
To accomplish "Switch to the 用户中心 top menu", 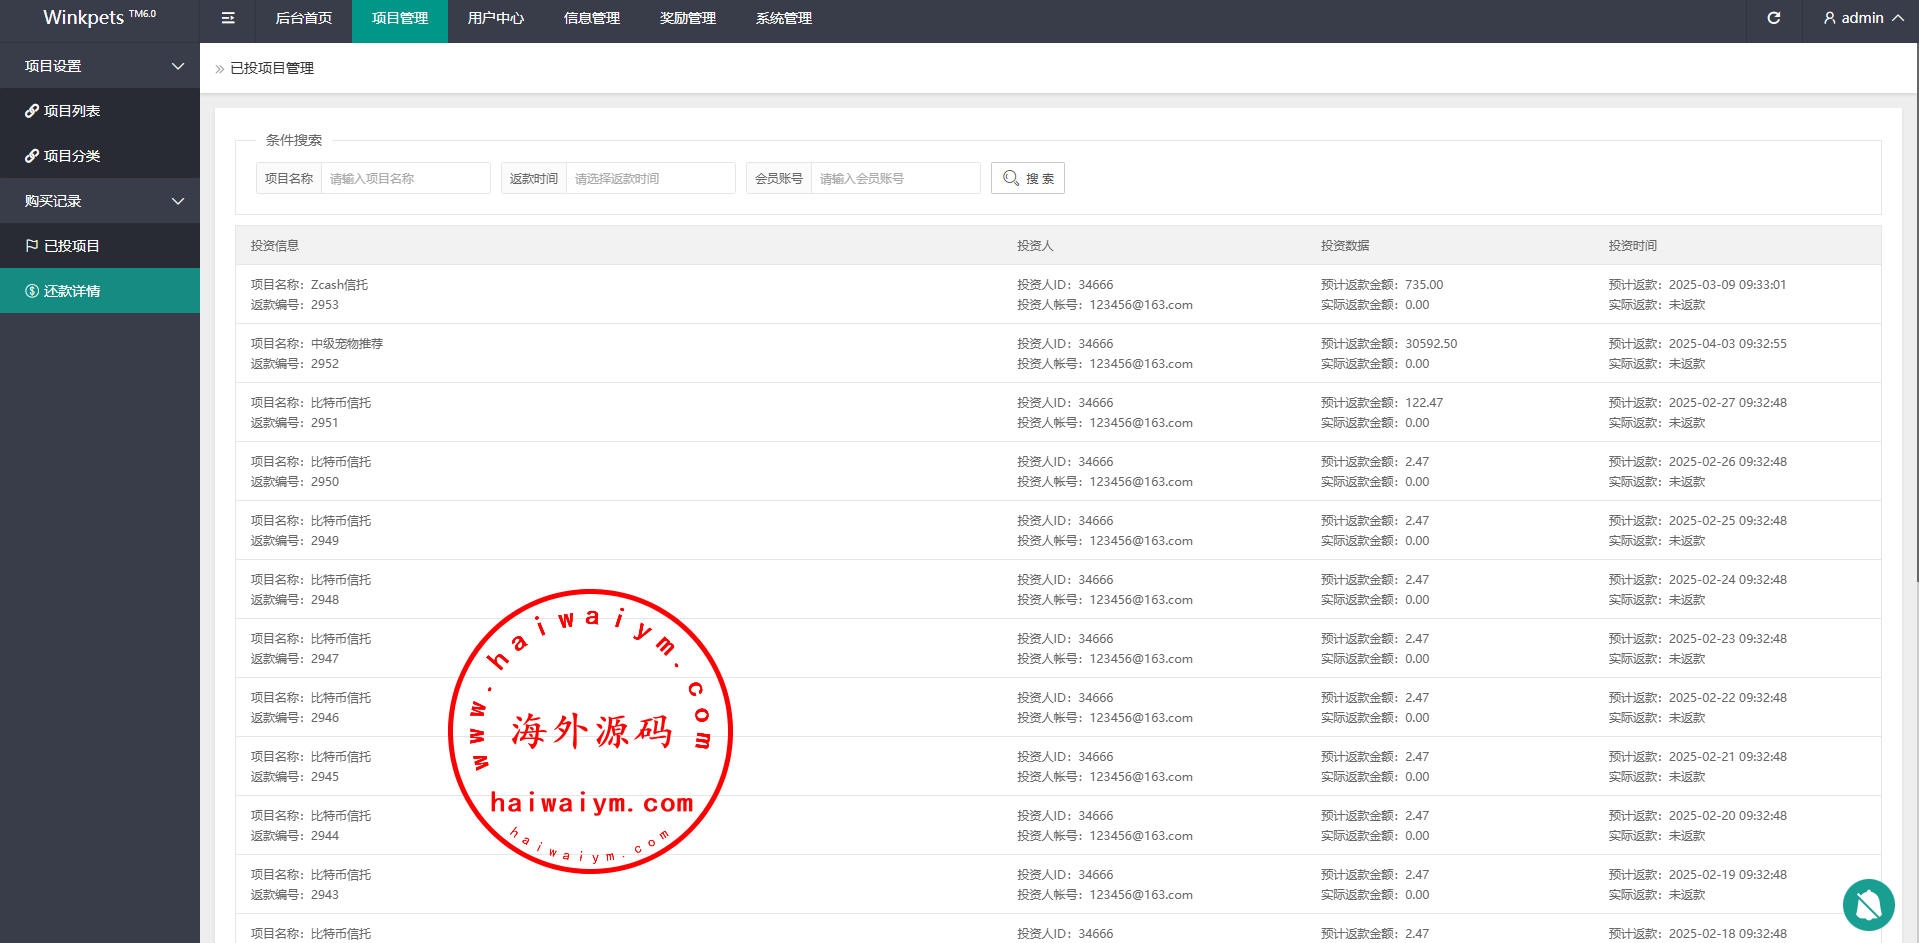I will [495, 18].
